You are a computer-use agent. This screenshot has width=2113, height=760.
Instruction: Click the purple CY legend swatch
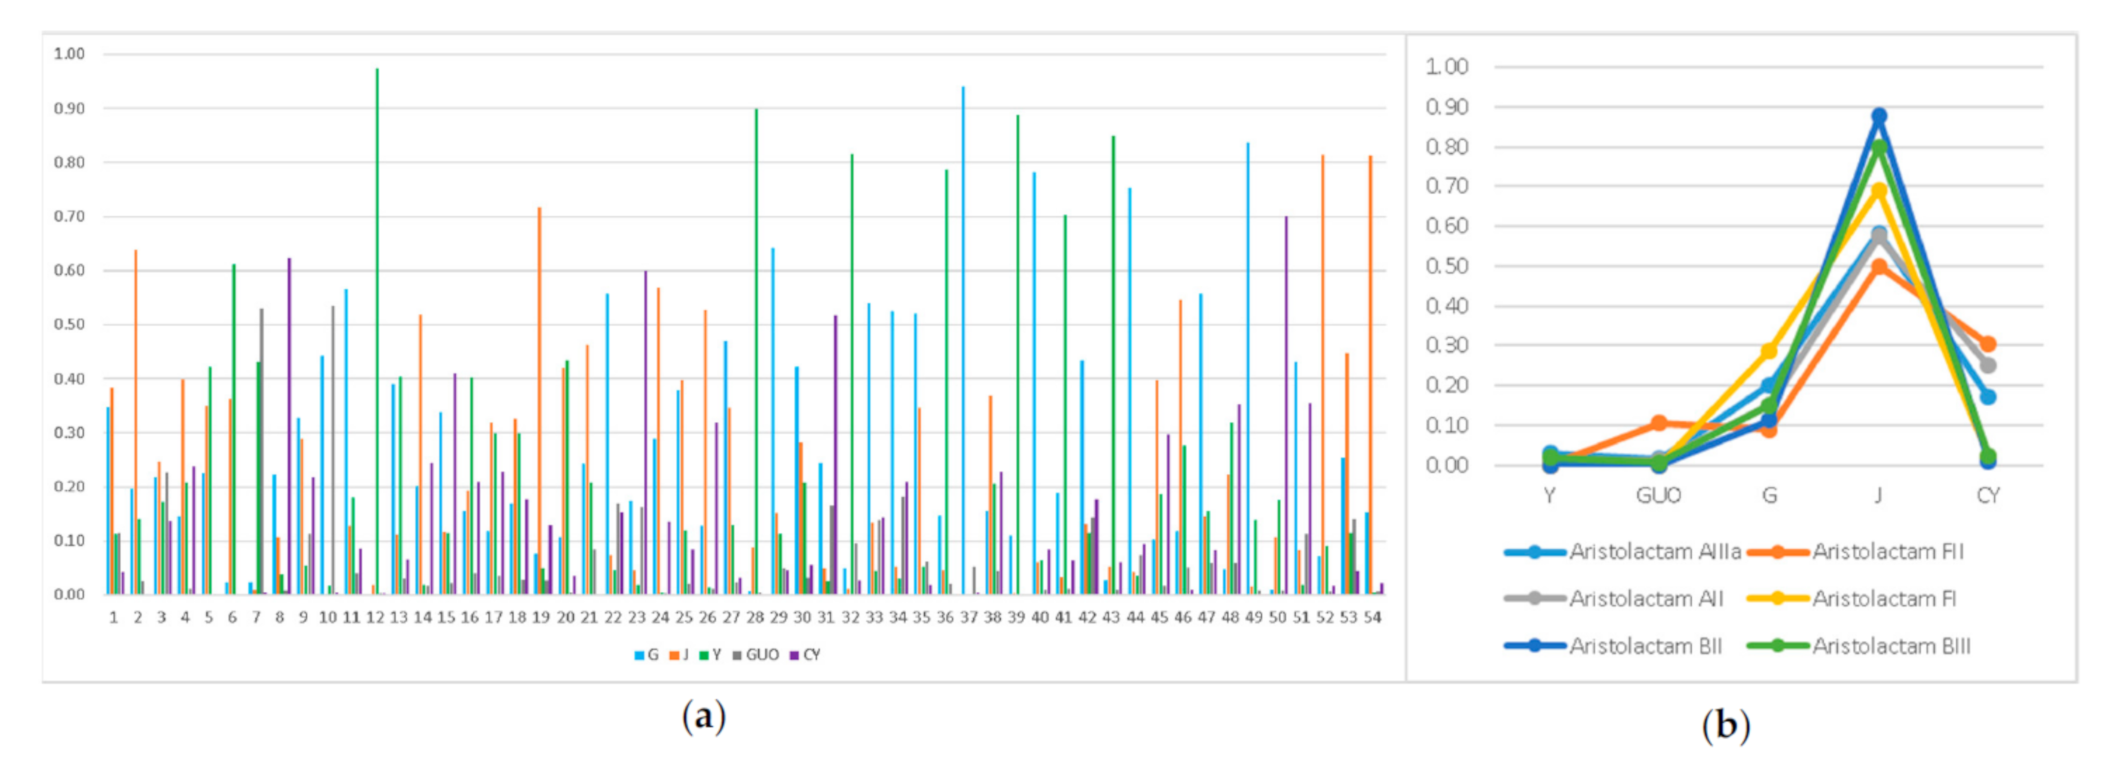click(794, 655)
